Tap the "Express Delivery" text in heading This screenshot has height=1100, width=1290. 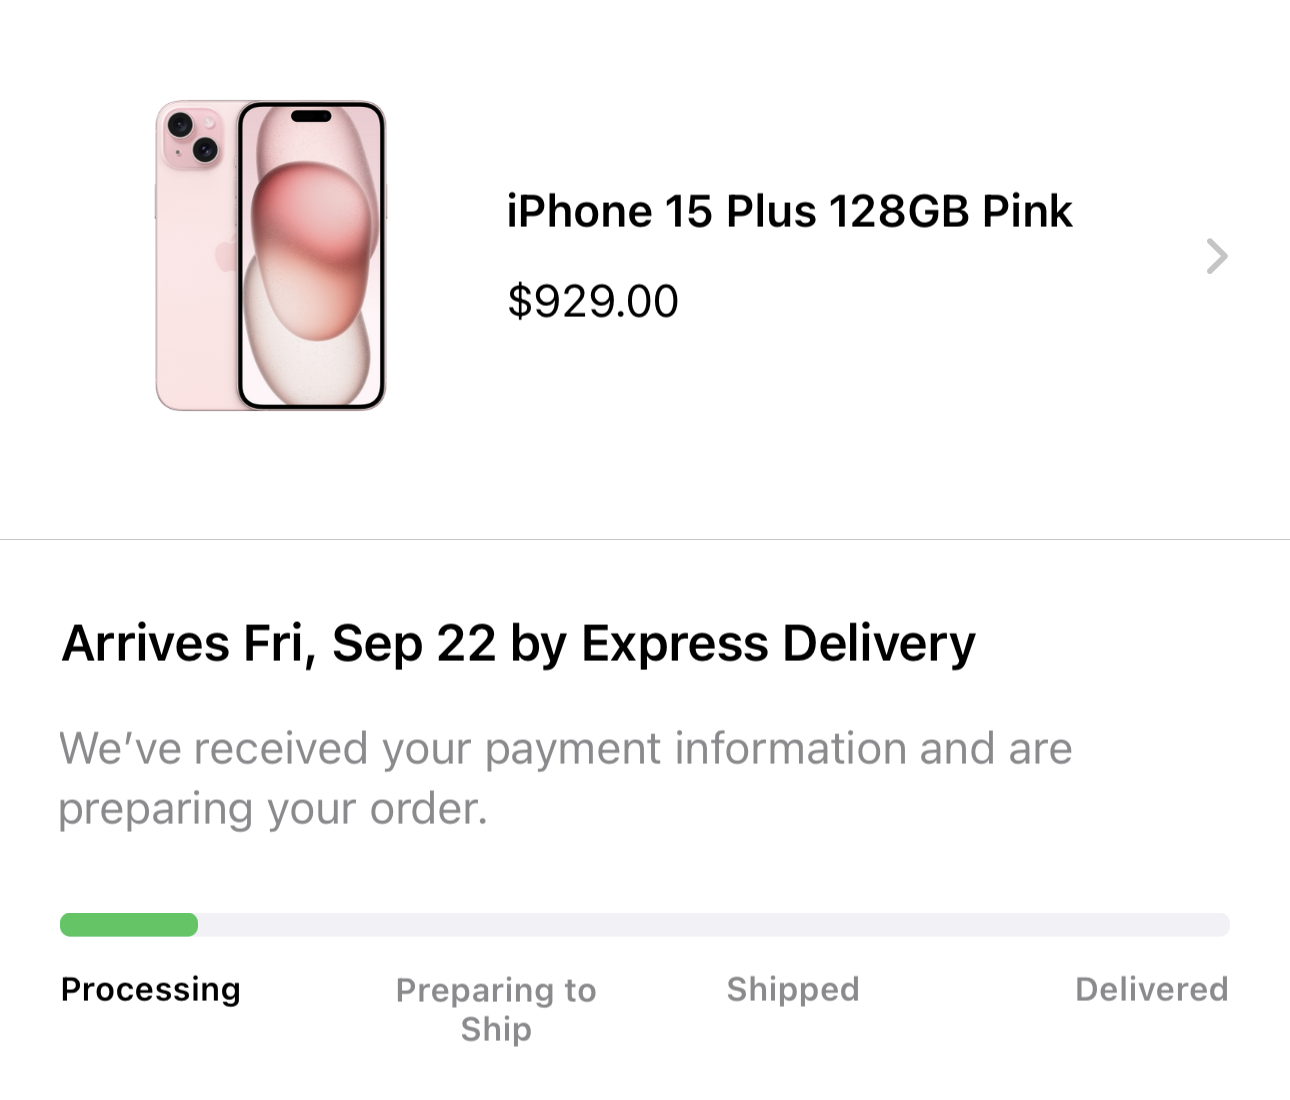tap(778, 643)
